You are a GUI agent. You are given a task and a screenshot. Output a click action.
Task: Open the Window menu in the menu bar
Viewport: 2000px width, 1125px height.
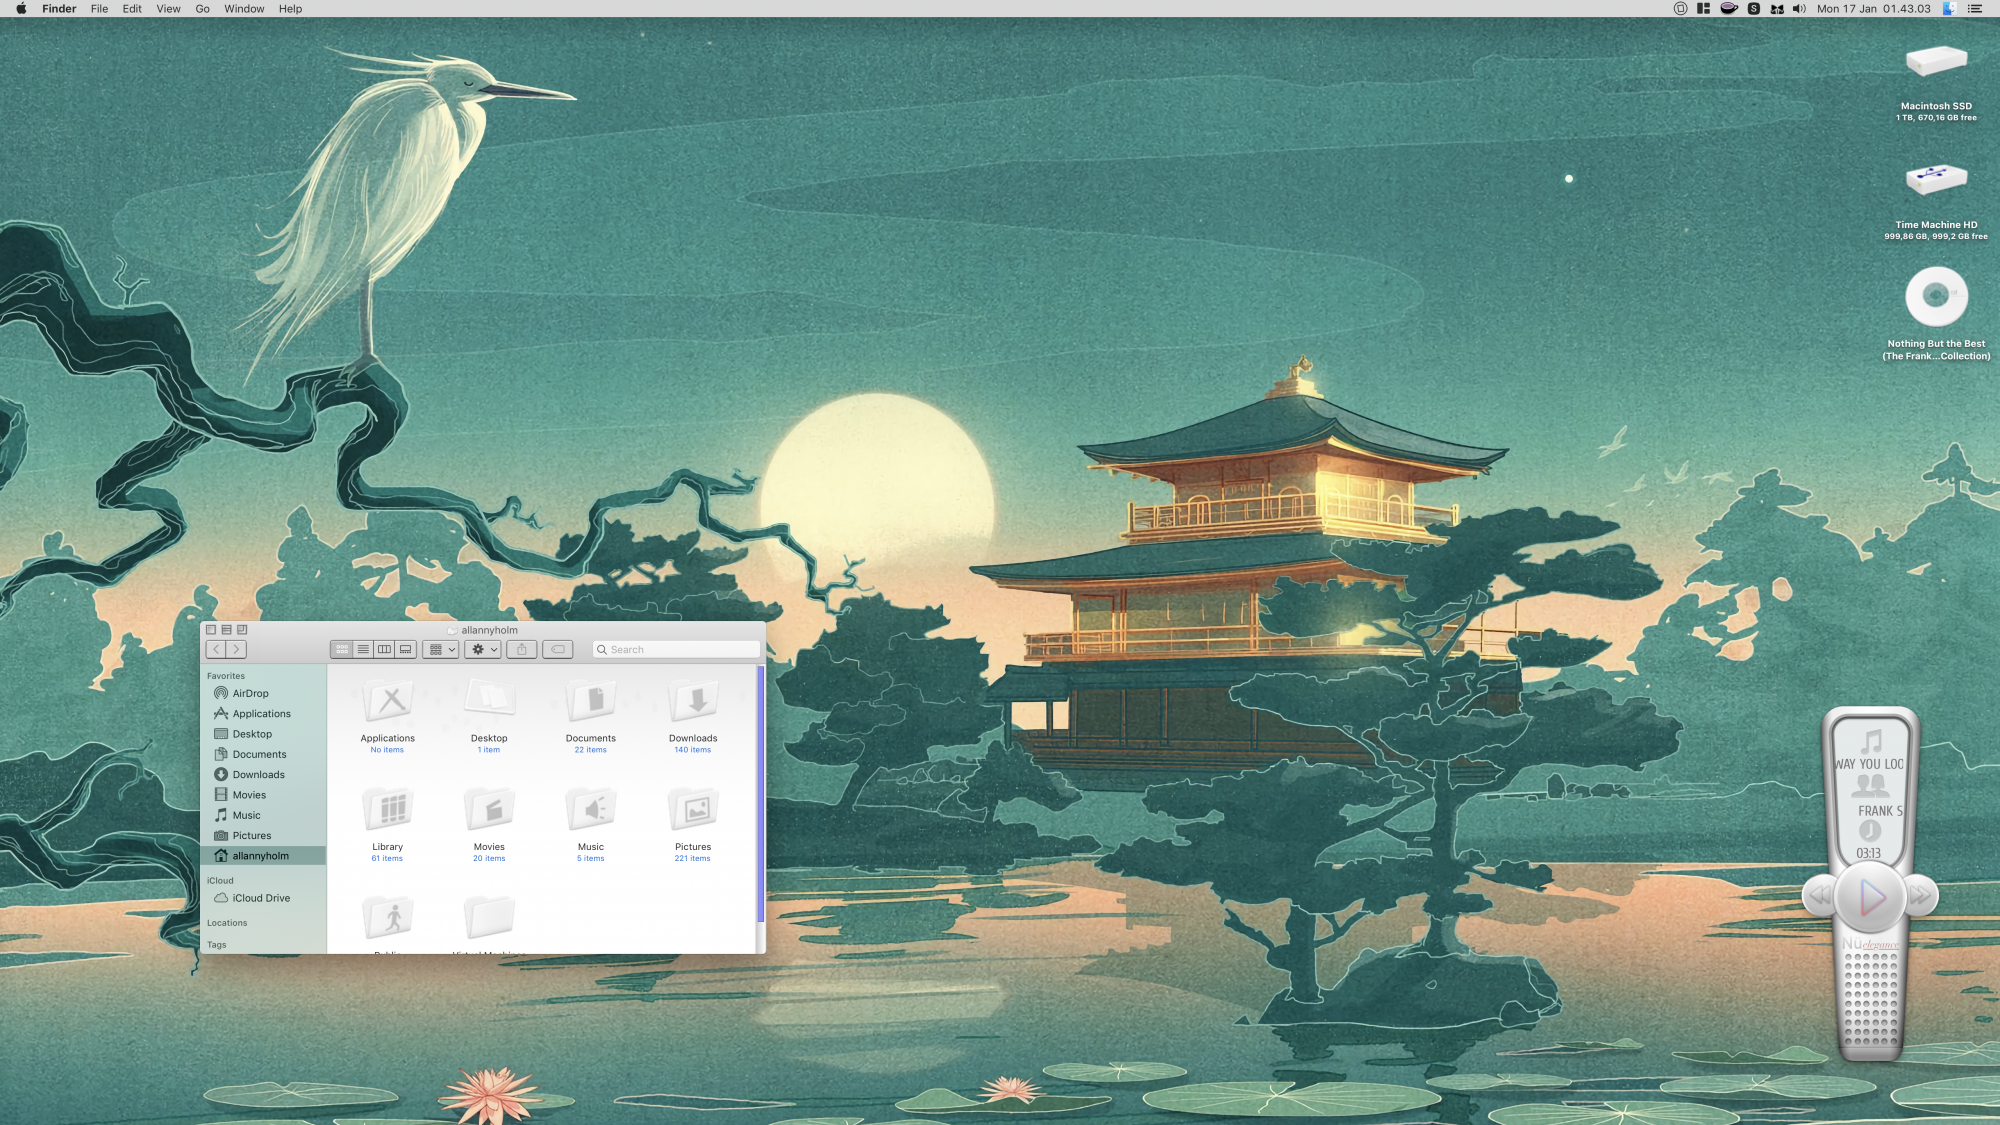pyautogui.click(x=244, y=9)
